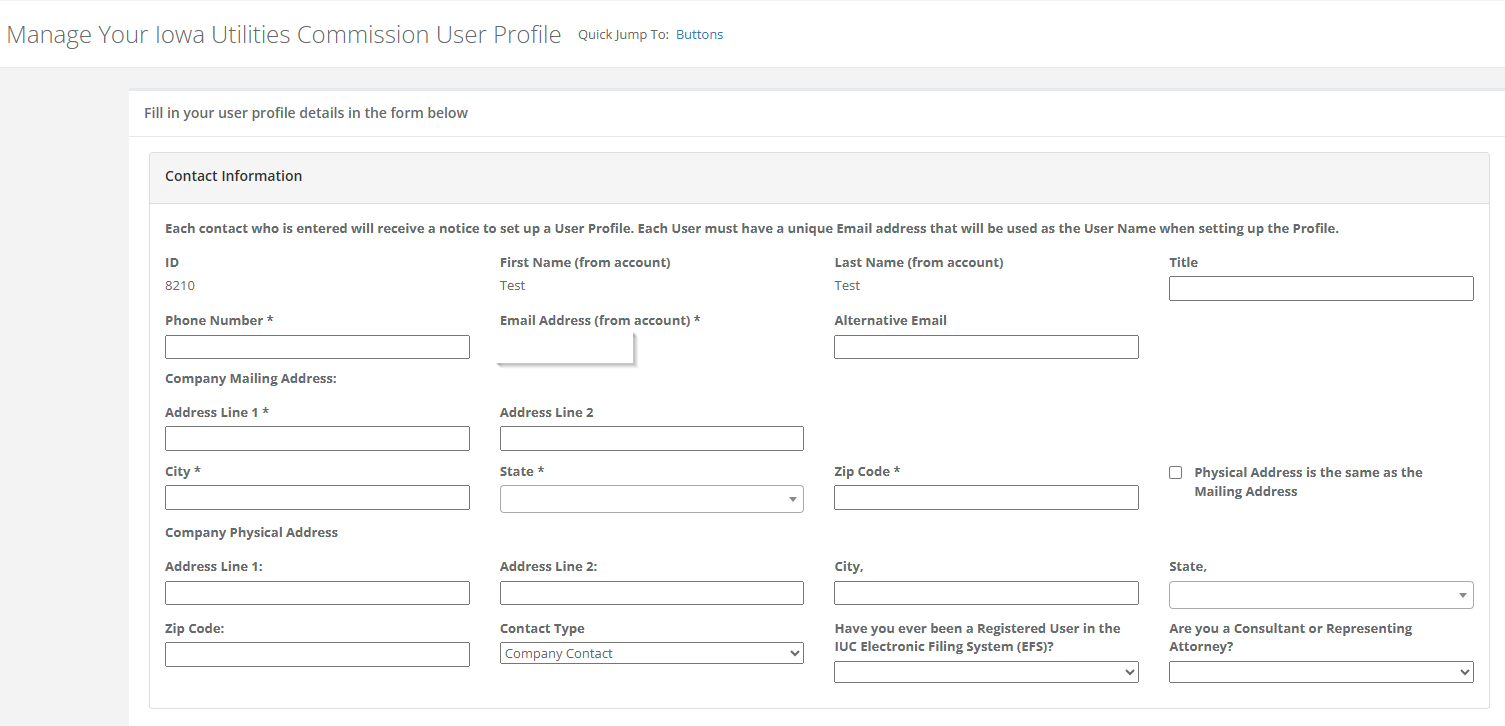Expand the Contact Type dropdown

pyautogui.click(x=651, y=654)
